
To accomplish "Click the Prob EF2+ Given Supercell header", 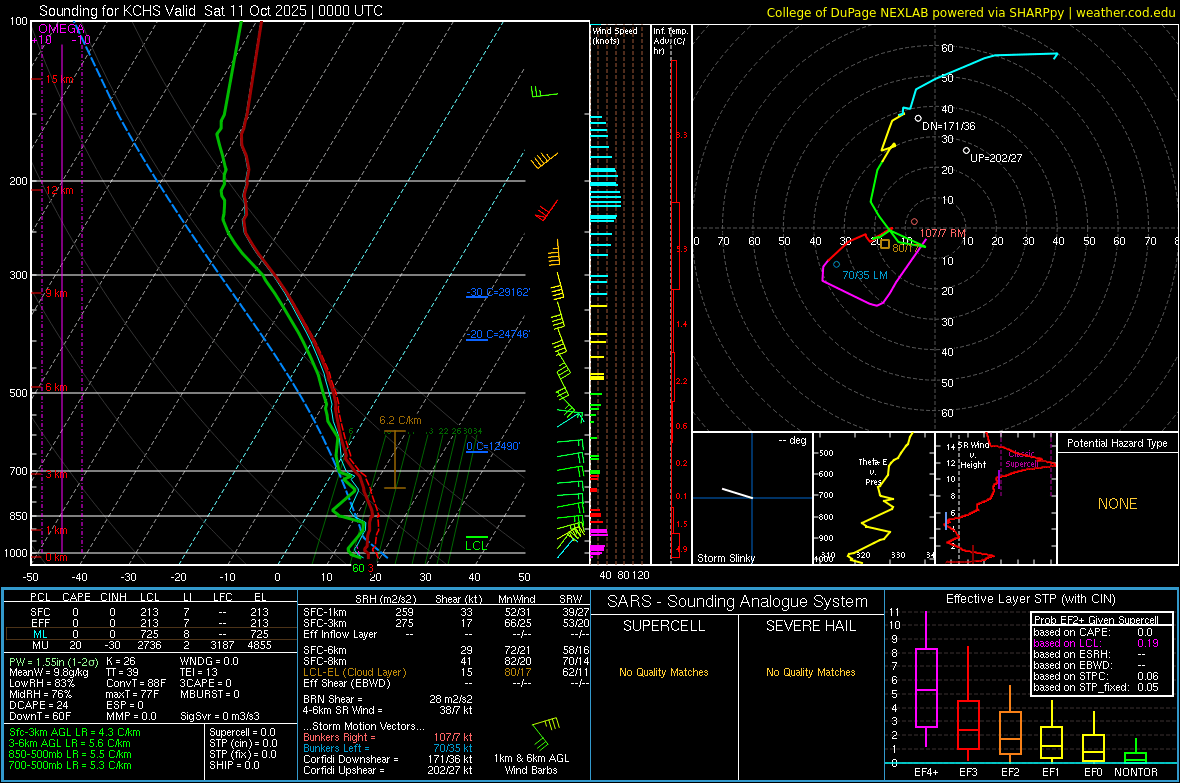I will [1096, 620].
